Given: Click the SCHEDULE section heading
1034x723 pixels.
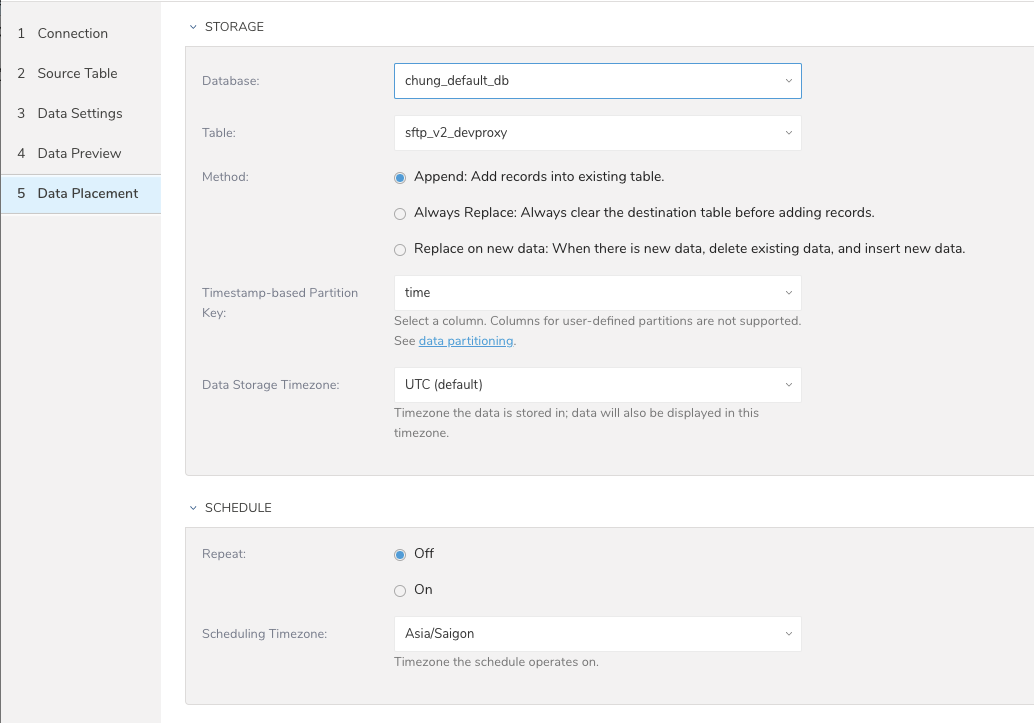Looking at the screenshot, I should 238,508.
